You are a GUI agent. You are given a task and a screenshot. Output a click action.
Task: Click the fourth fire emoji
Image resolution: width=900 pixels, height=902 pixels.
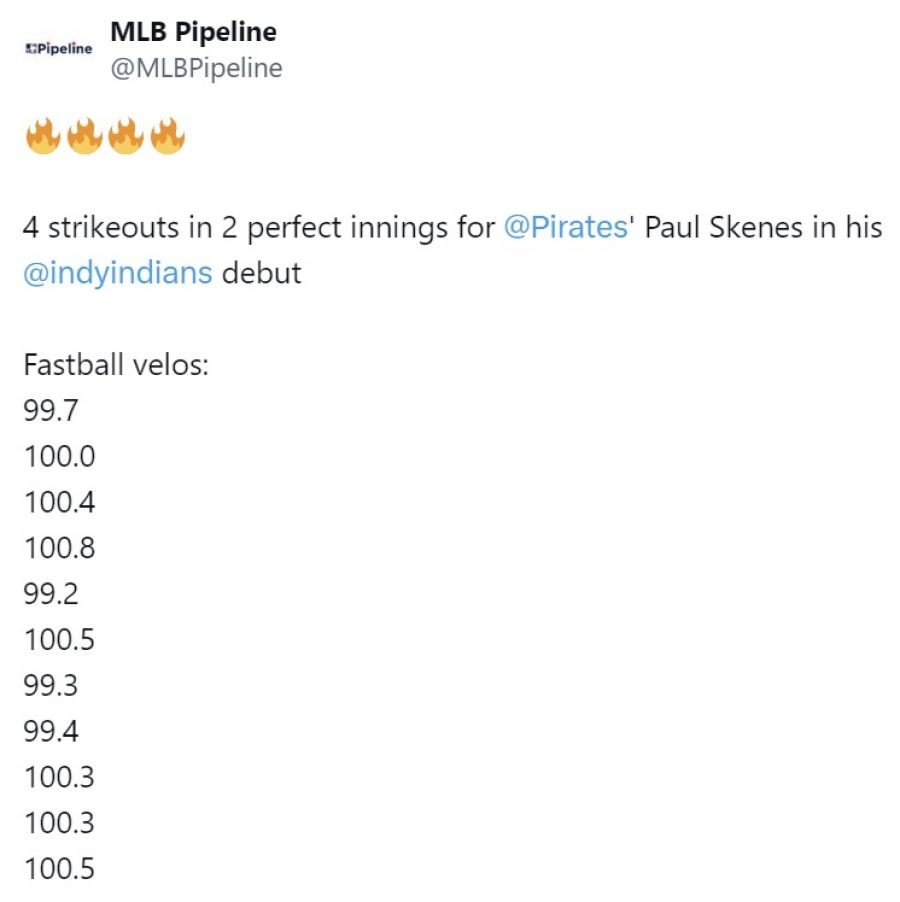[167, 136]
